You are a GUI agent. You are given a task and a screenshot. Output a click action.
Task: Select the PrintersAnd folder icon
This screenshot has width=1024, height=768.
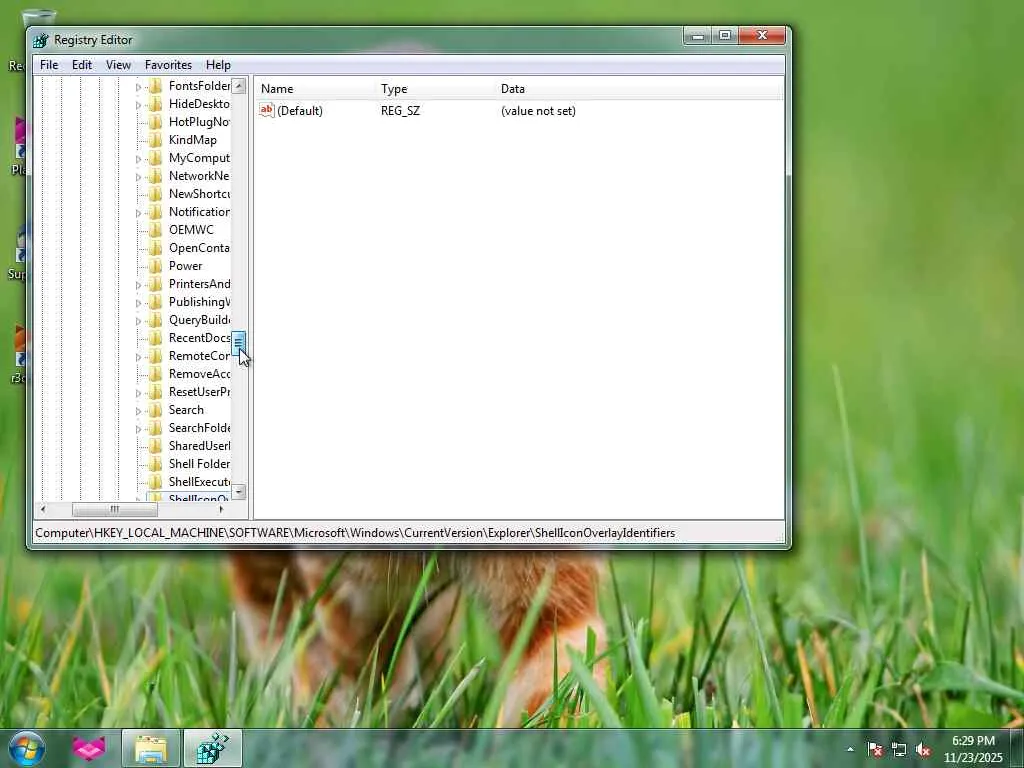[155, 283]
